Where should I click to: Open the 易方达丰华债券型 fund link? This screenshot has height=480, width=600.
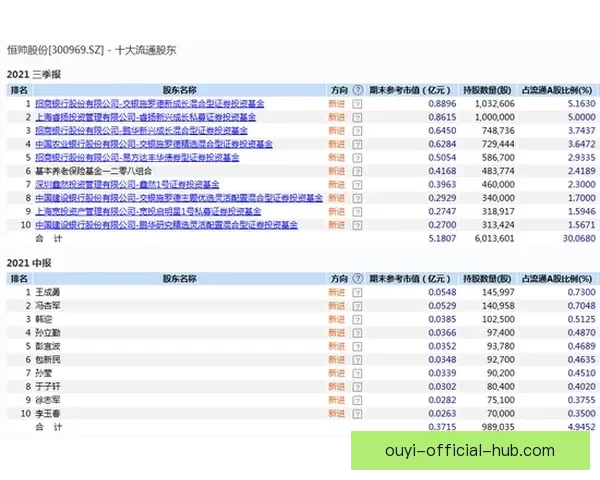(137, 157)
